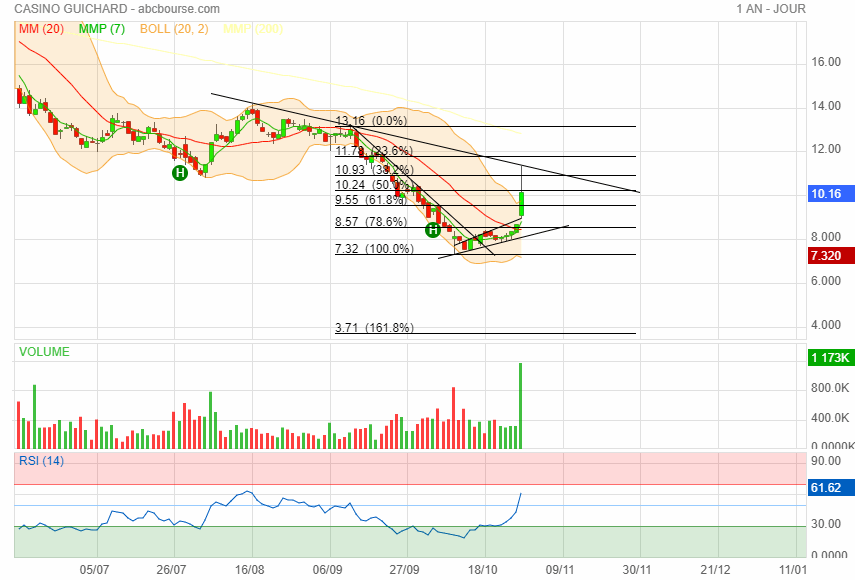
Task: Click the 7.32 (100.0%) Fibonacci label
Action: [375, 249]
